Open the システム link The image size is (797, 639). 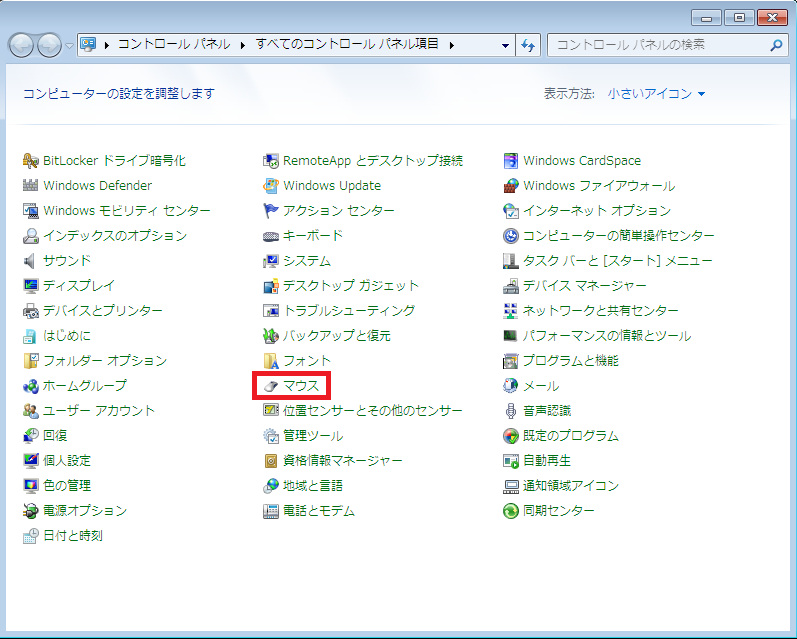pyautogui.click(x=307, y=261)
